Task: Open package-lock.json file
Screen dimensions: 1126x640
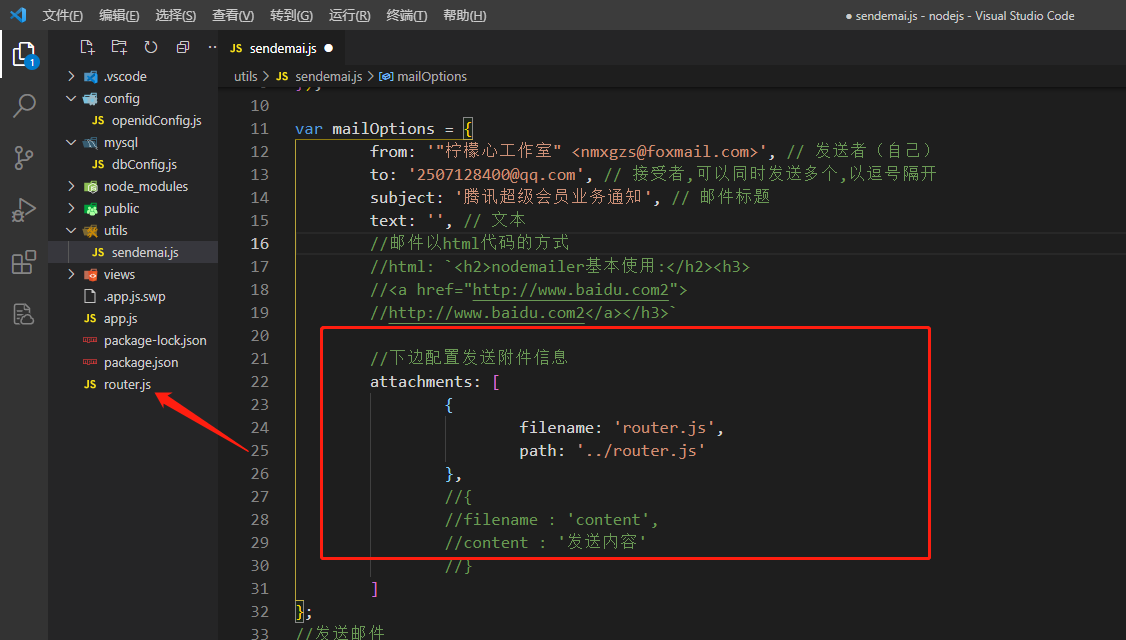Action: pyautogui.click(x=154, y=340)
